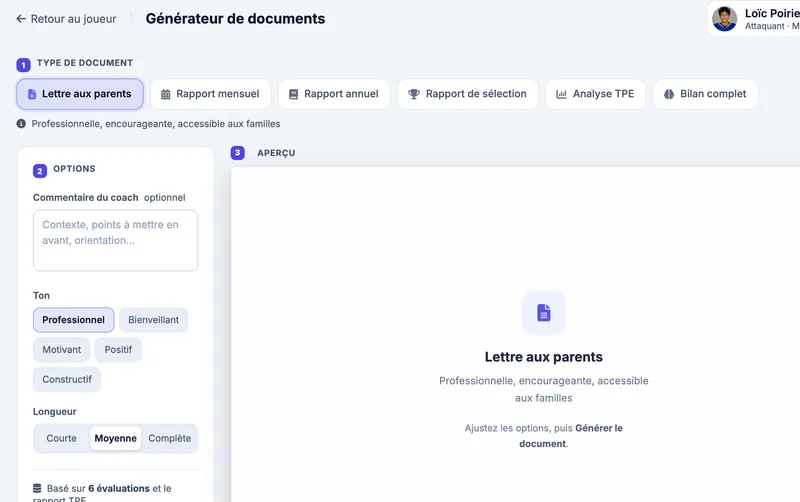Click the 'TYPE DE DOCUMENT' section label
The width and height of the screenshot is (800, 502).
(x=85, y=63)
